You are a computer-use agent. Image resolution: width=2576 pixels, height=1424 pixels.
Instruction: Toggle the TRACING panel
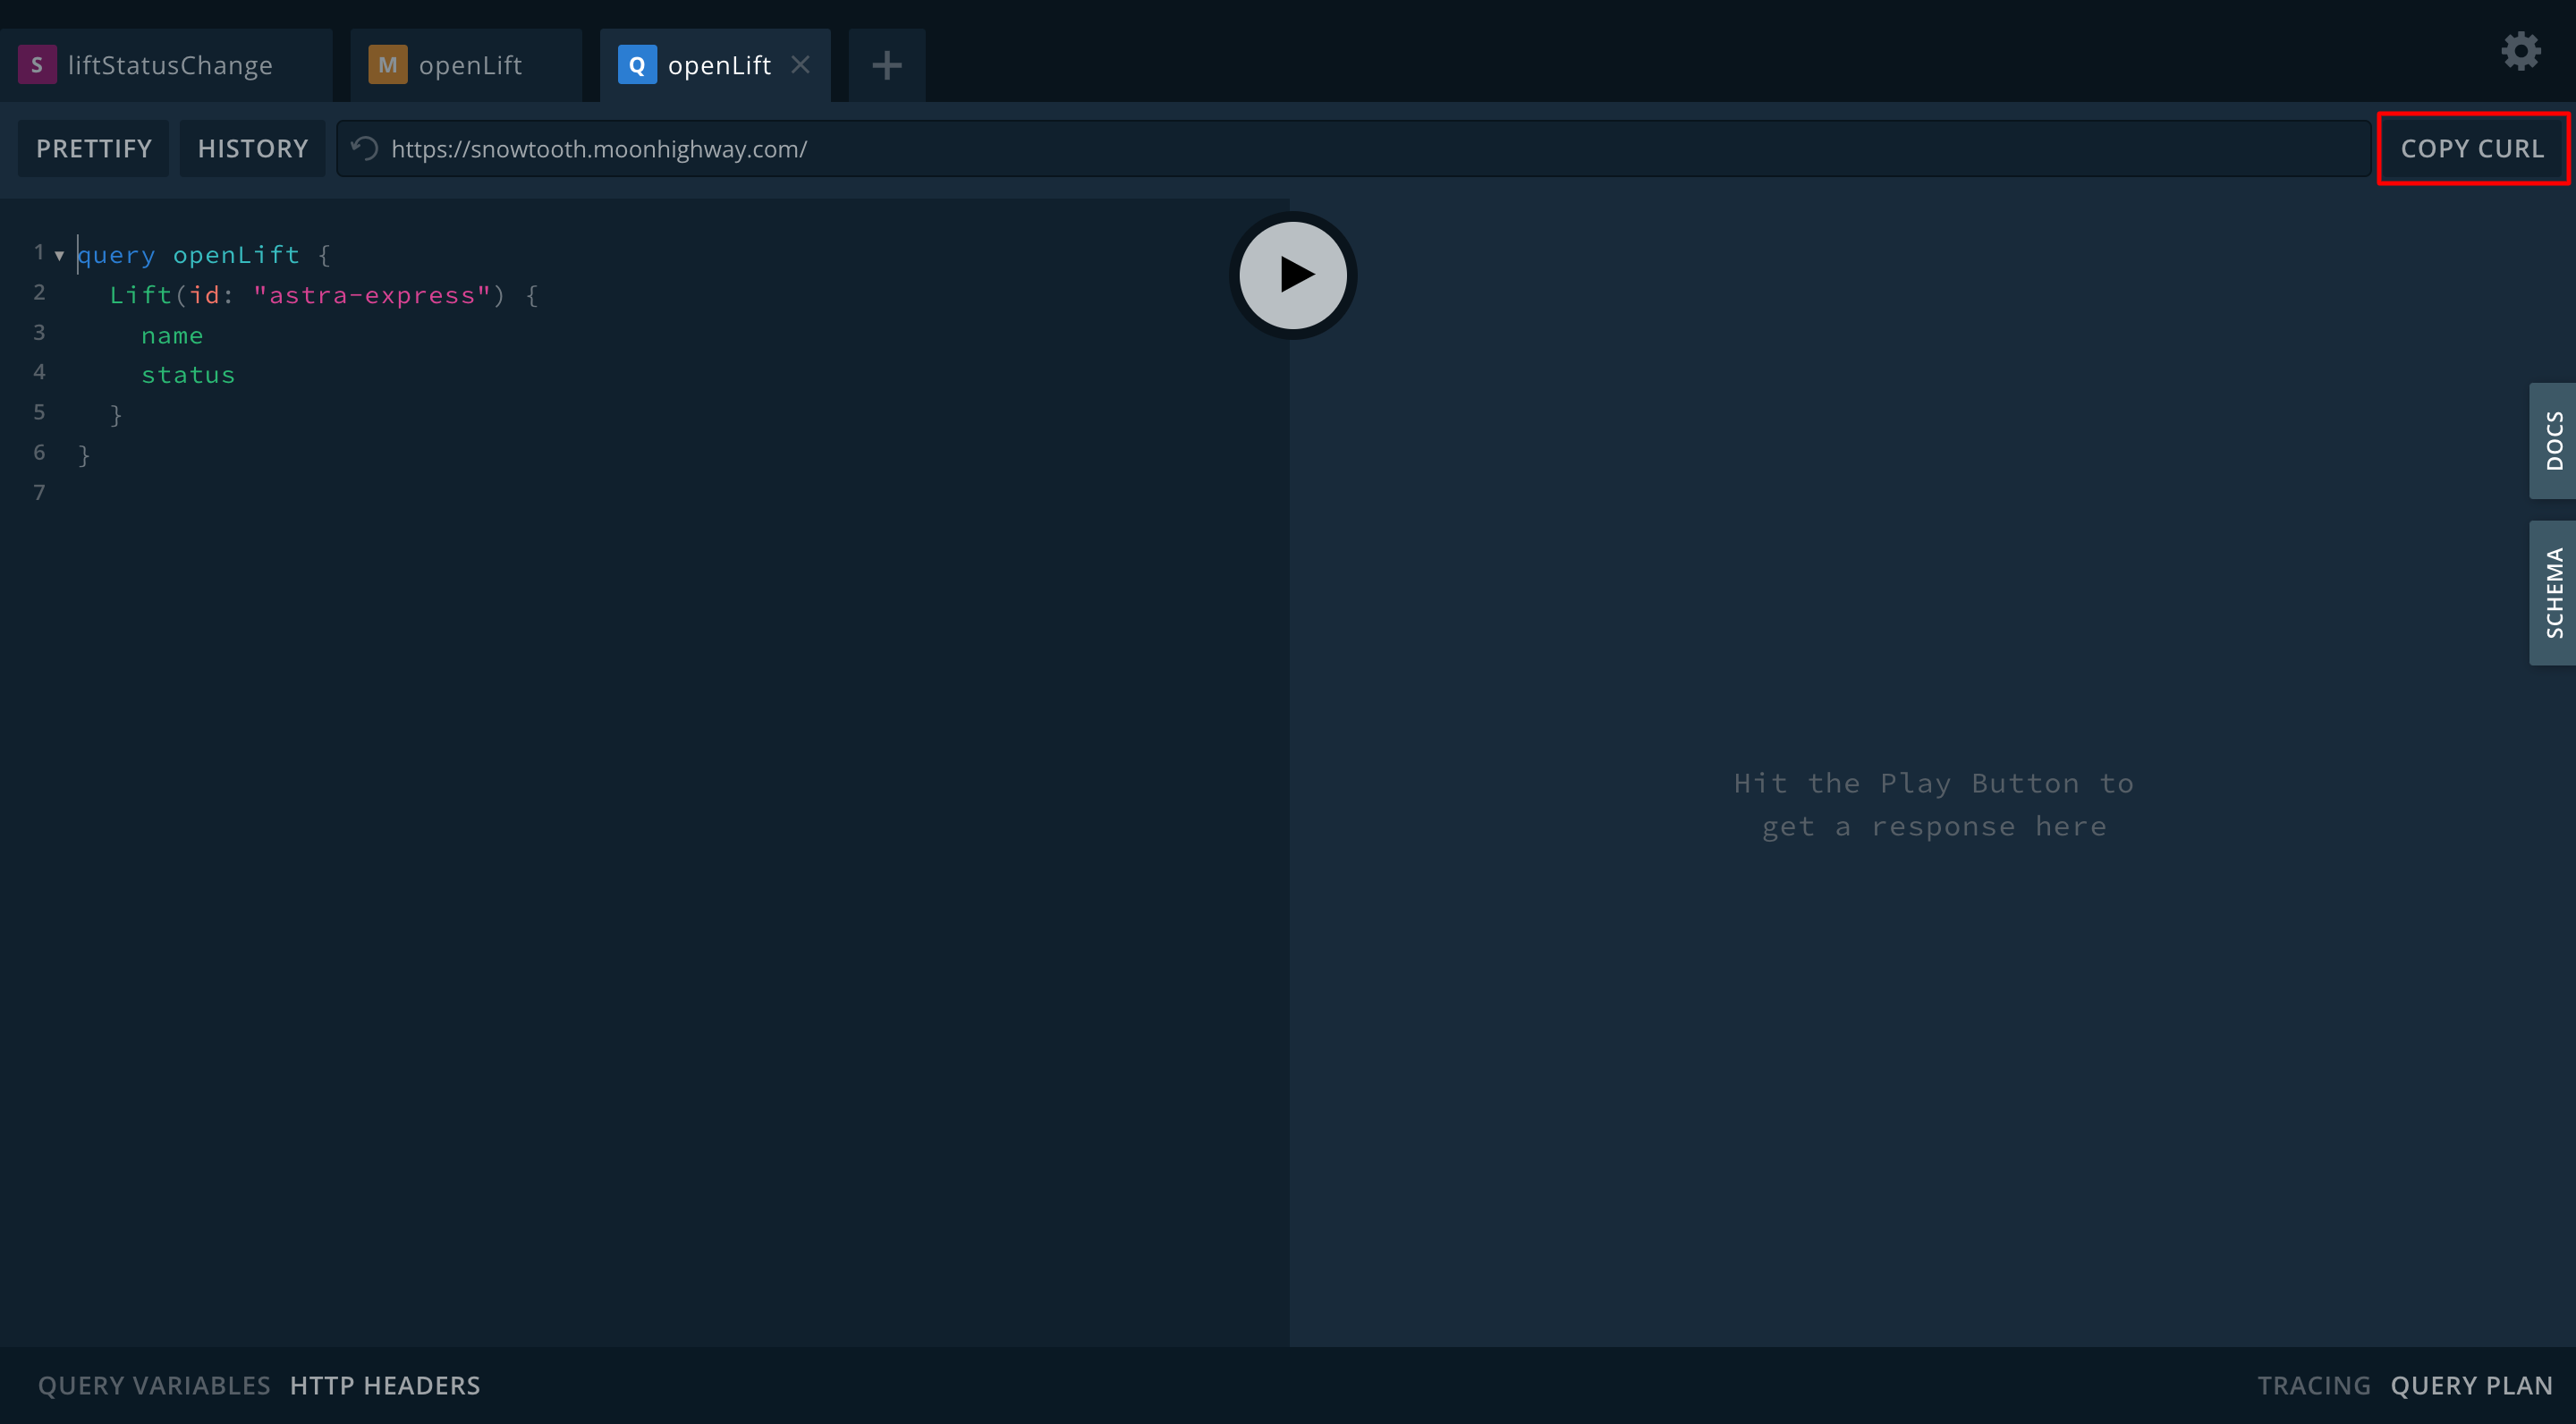click(2313, 1385)
